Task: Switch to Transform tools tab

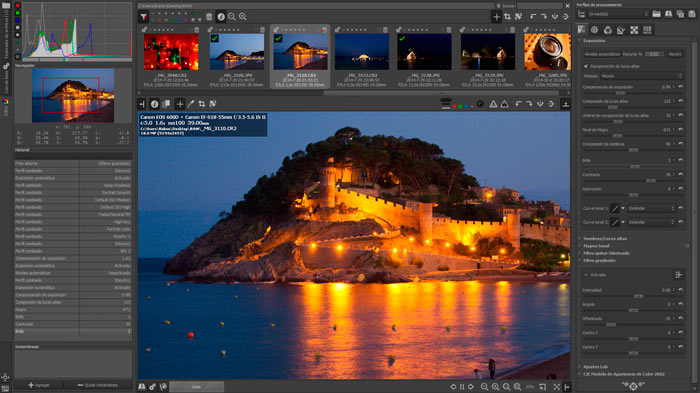Action: 621,30
